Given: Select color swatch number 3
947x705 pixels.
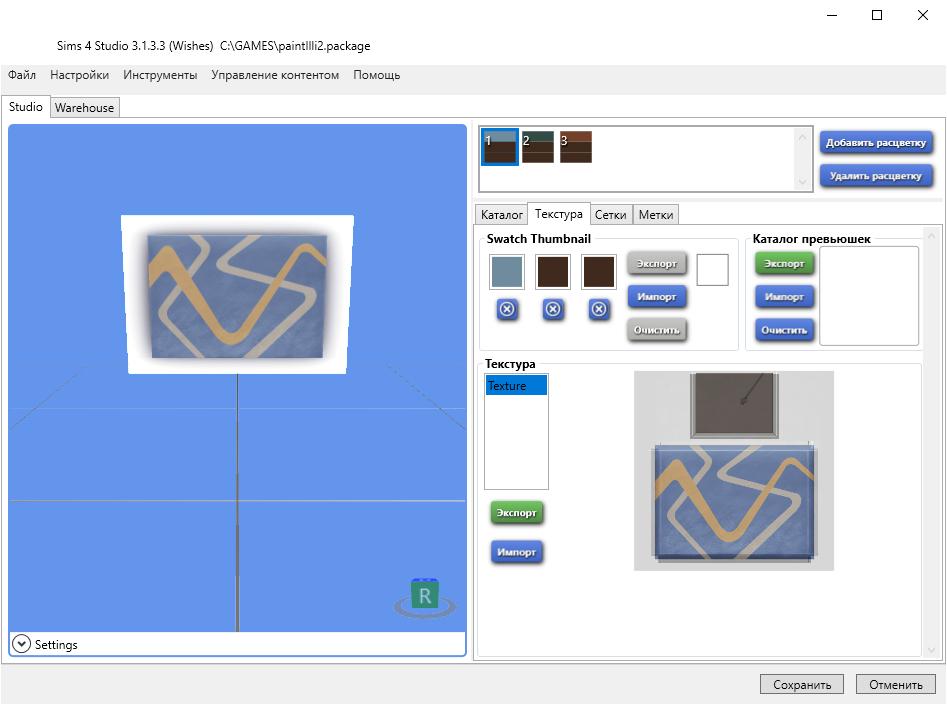Looking at the screenshot, I should (576, 147).
